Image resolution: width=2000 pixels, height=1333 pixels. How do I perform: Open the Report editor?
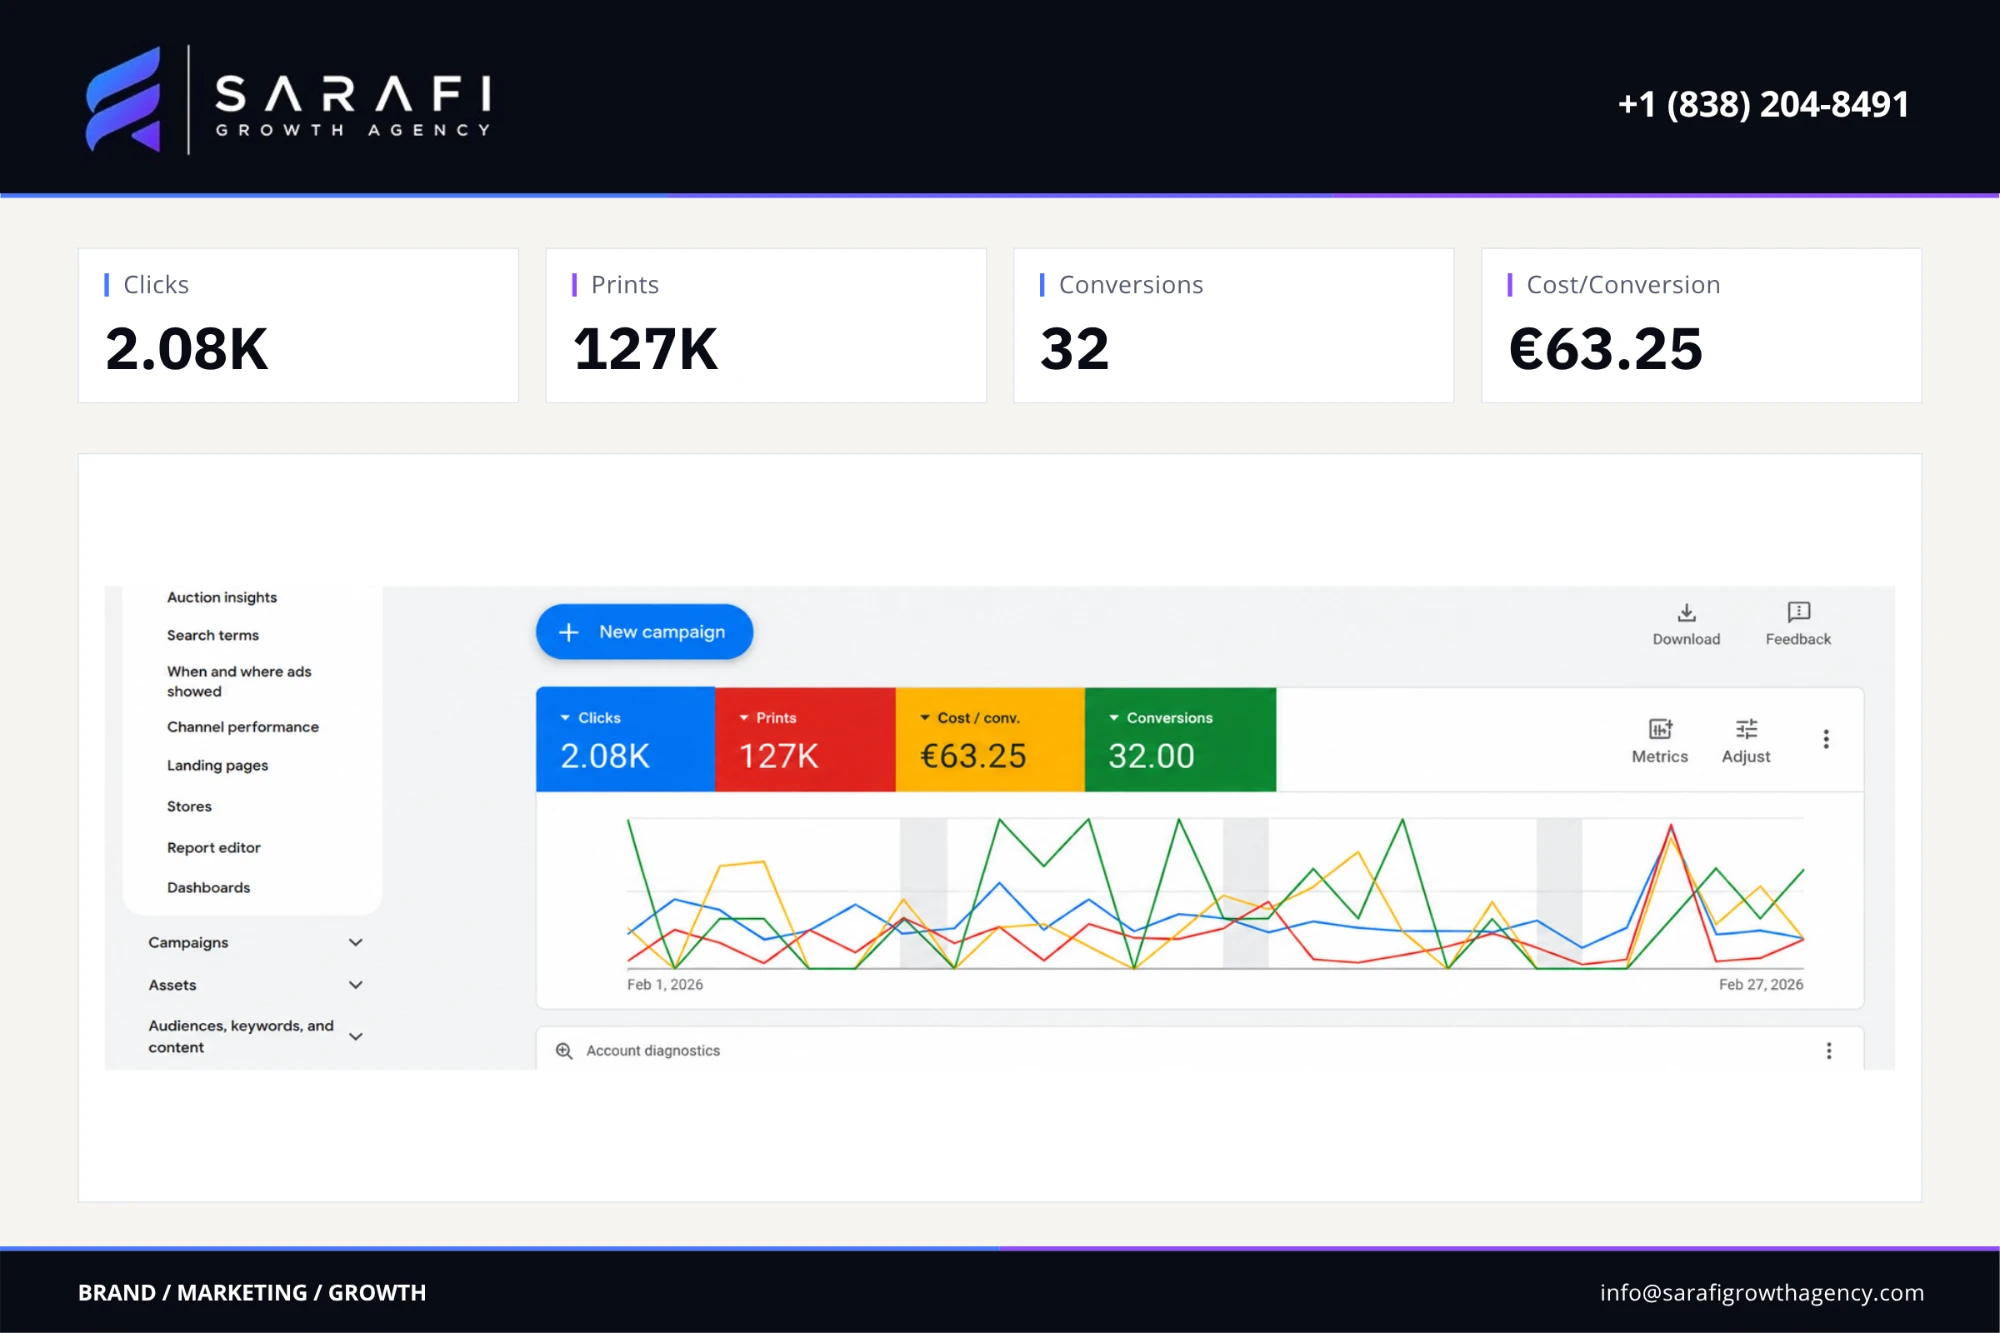point(213,847)
